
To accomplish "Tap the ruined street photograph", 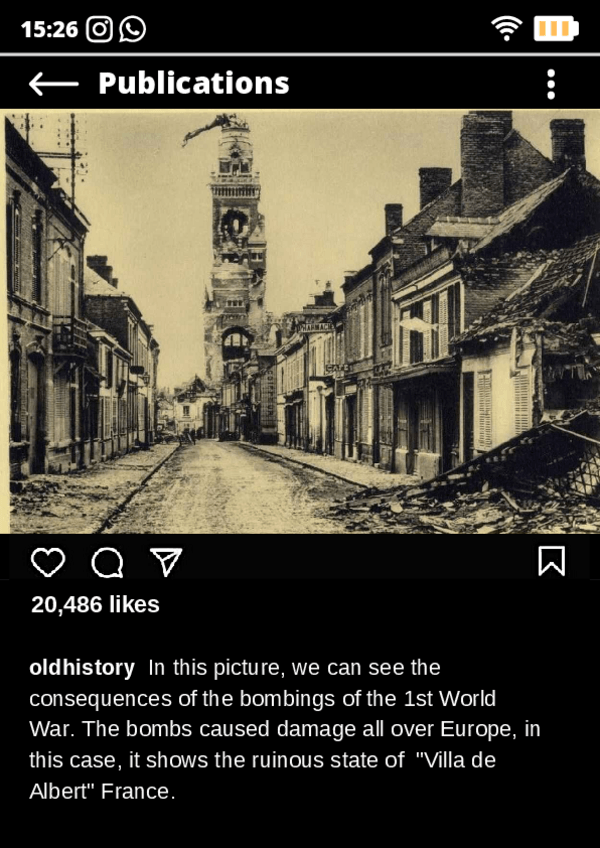I will tap(300, 322).
